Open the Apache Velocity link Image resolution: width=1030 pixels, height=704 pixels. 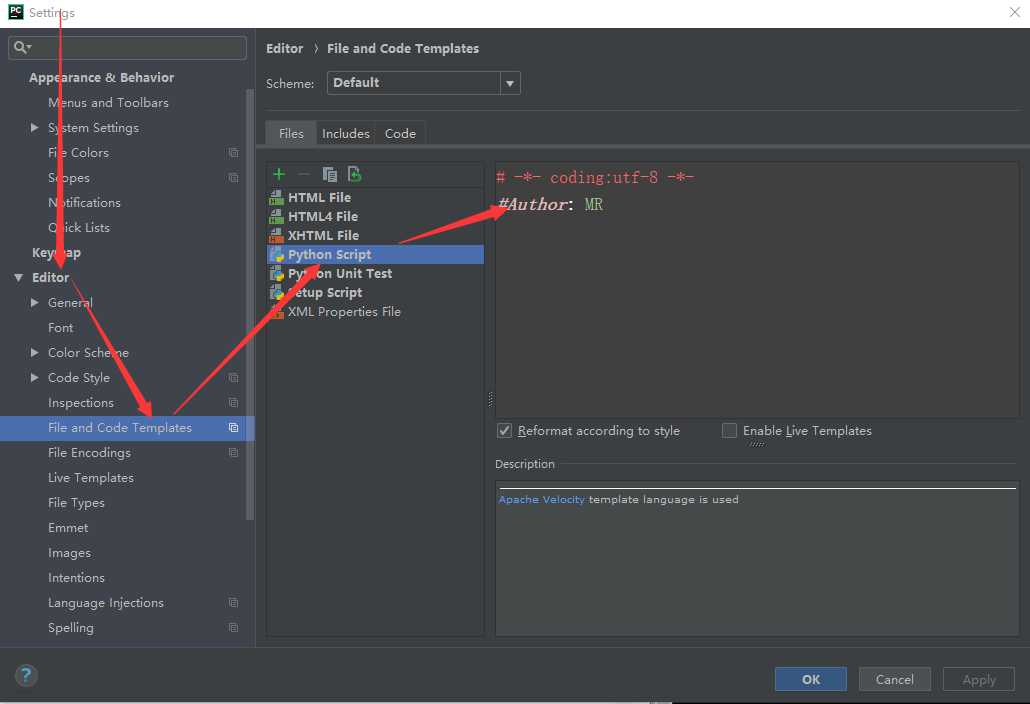[x=541, y=500]
